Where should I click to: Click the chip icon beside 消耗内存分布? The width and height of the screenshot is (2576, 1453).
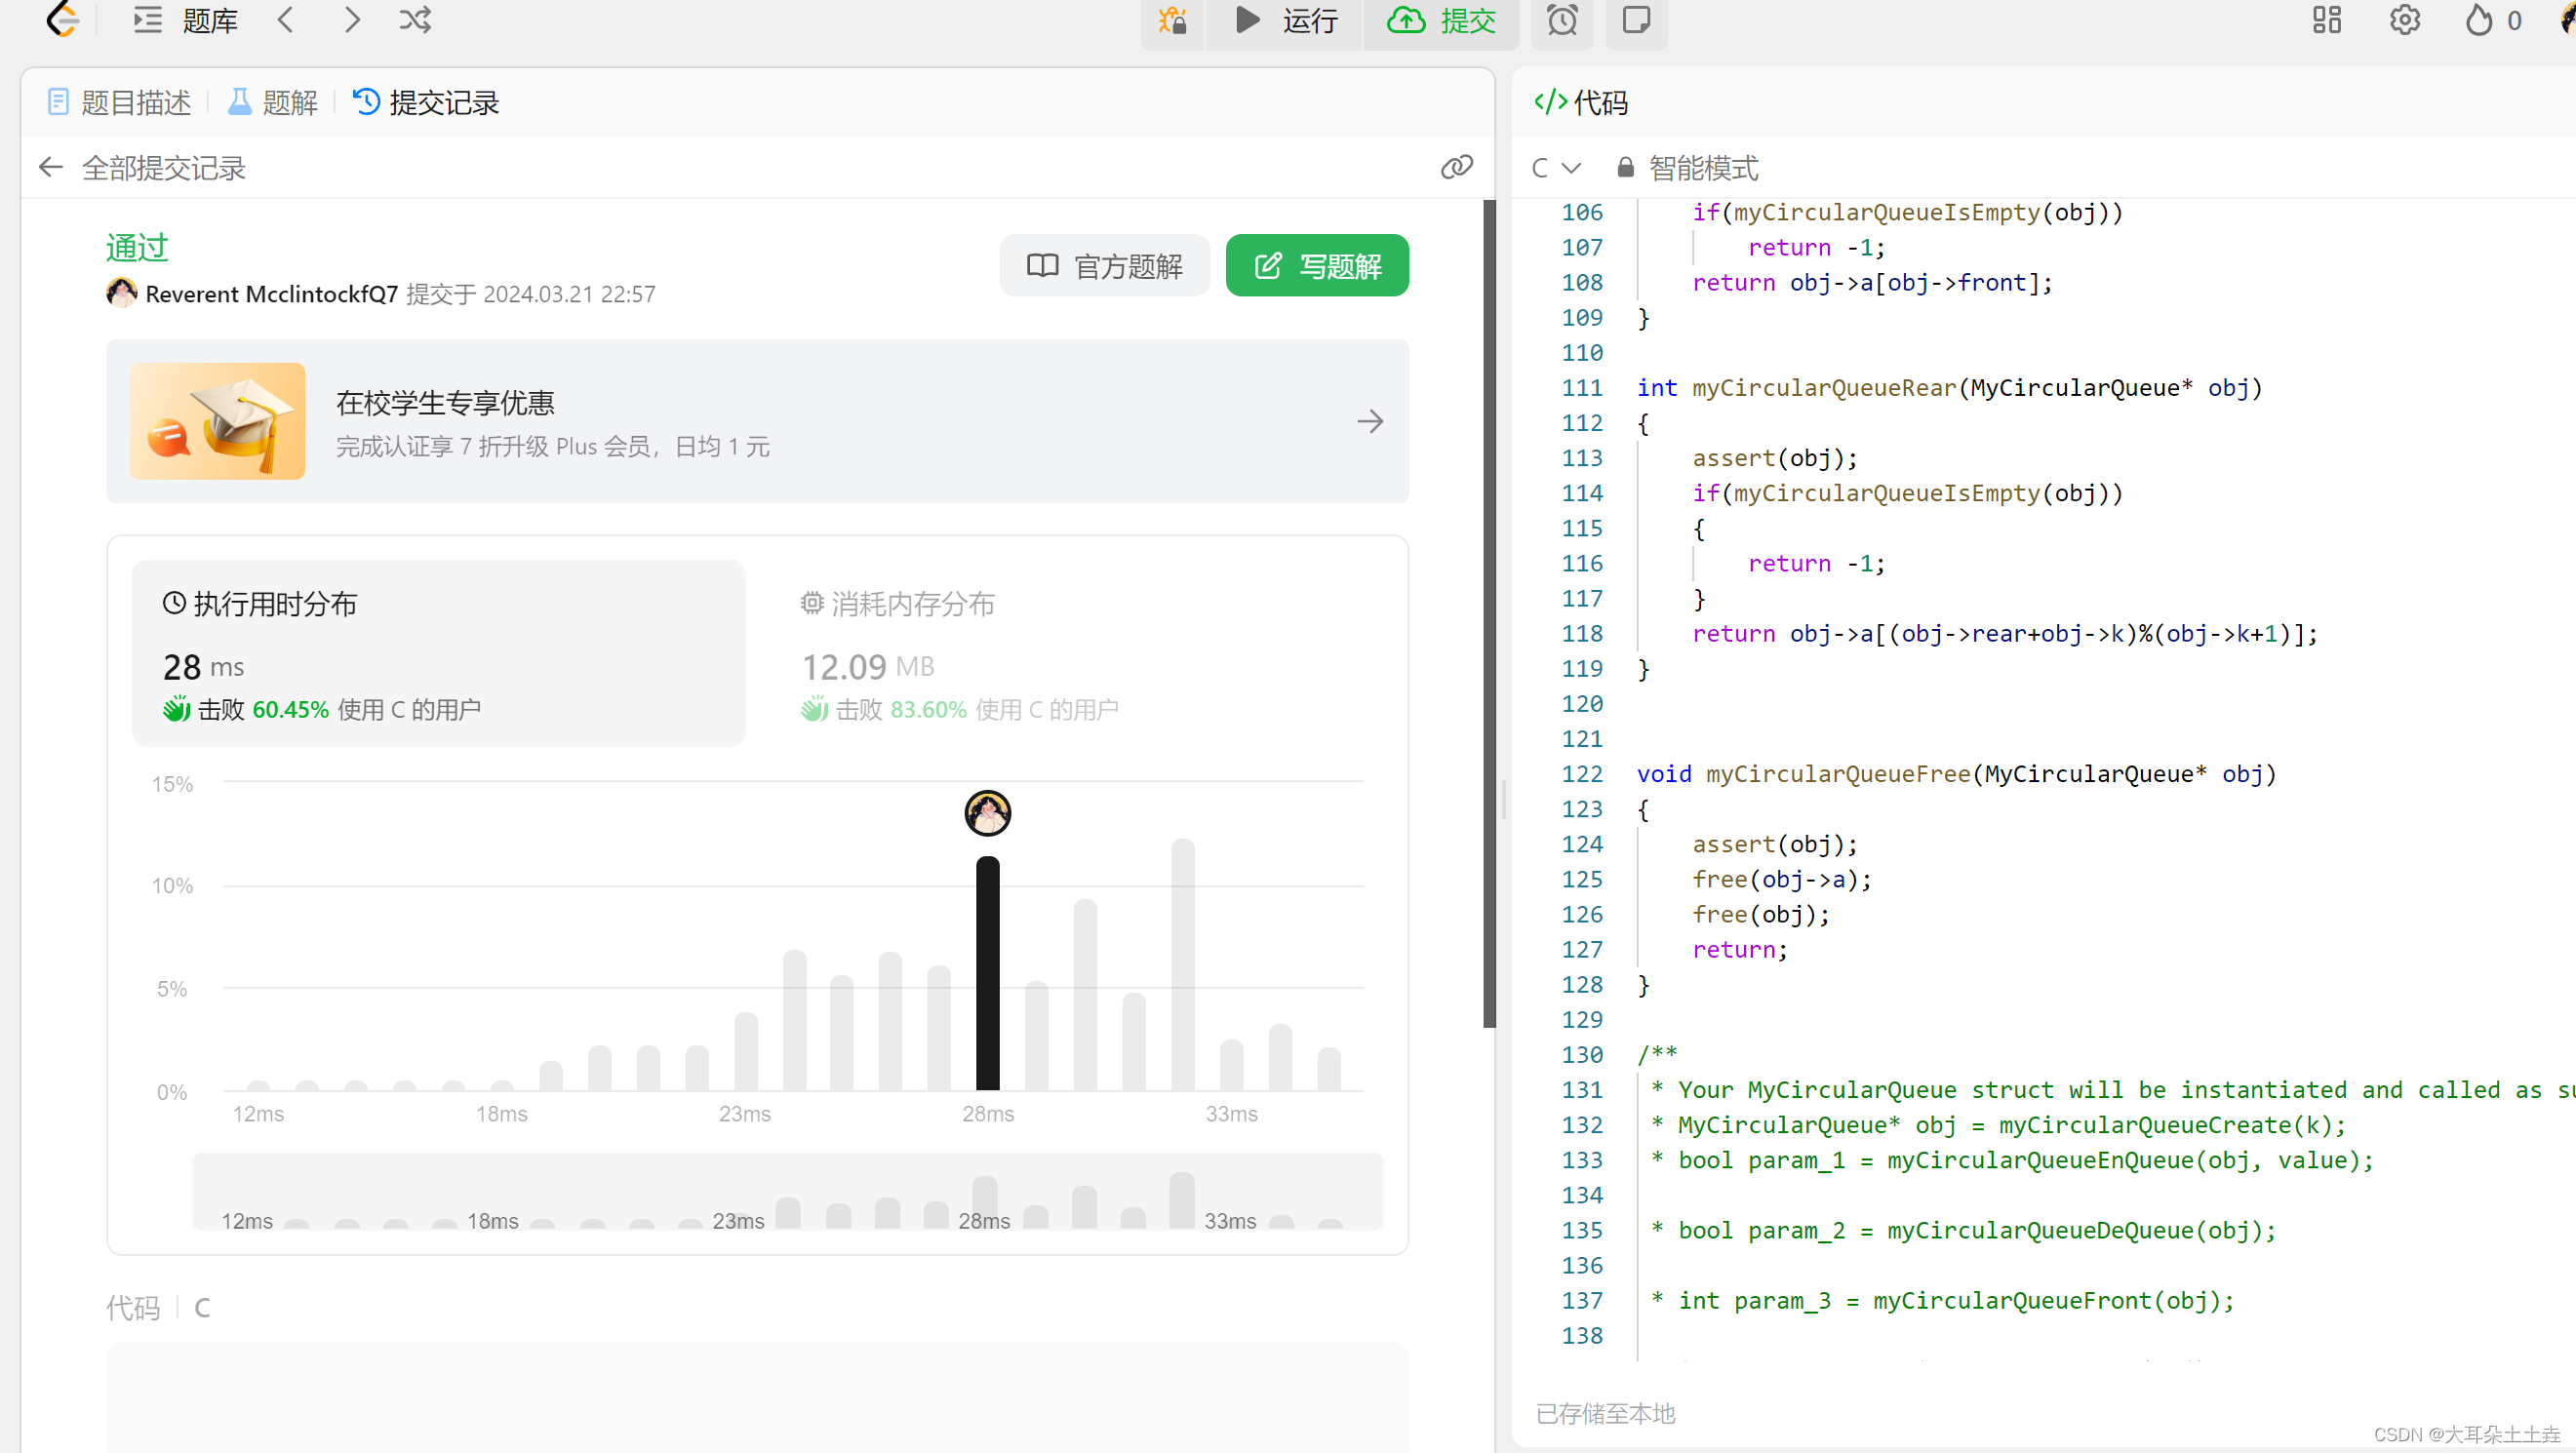tap(812, 603)
